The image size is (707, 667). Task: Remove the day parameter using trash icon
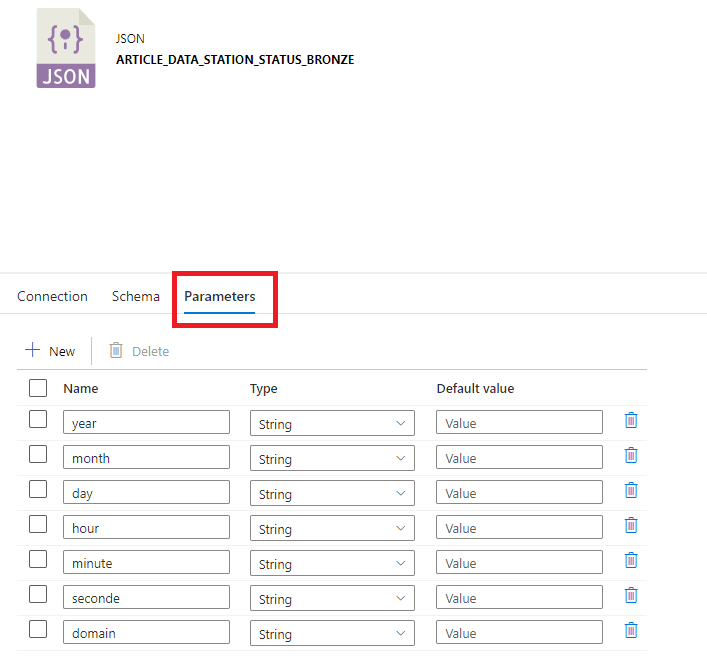click(631, 491)
